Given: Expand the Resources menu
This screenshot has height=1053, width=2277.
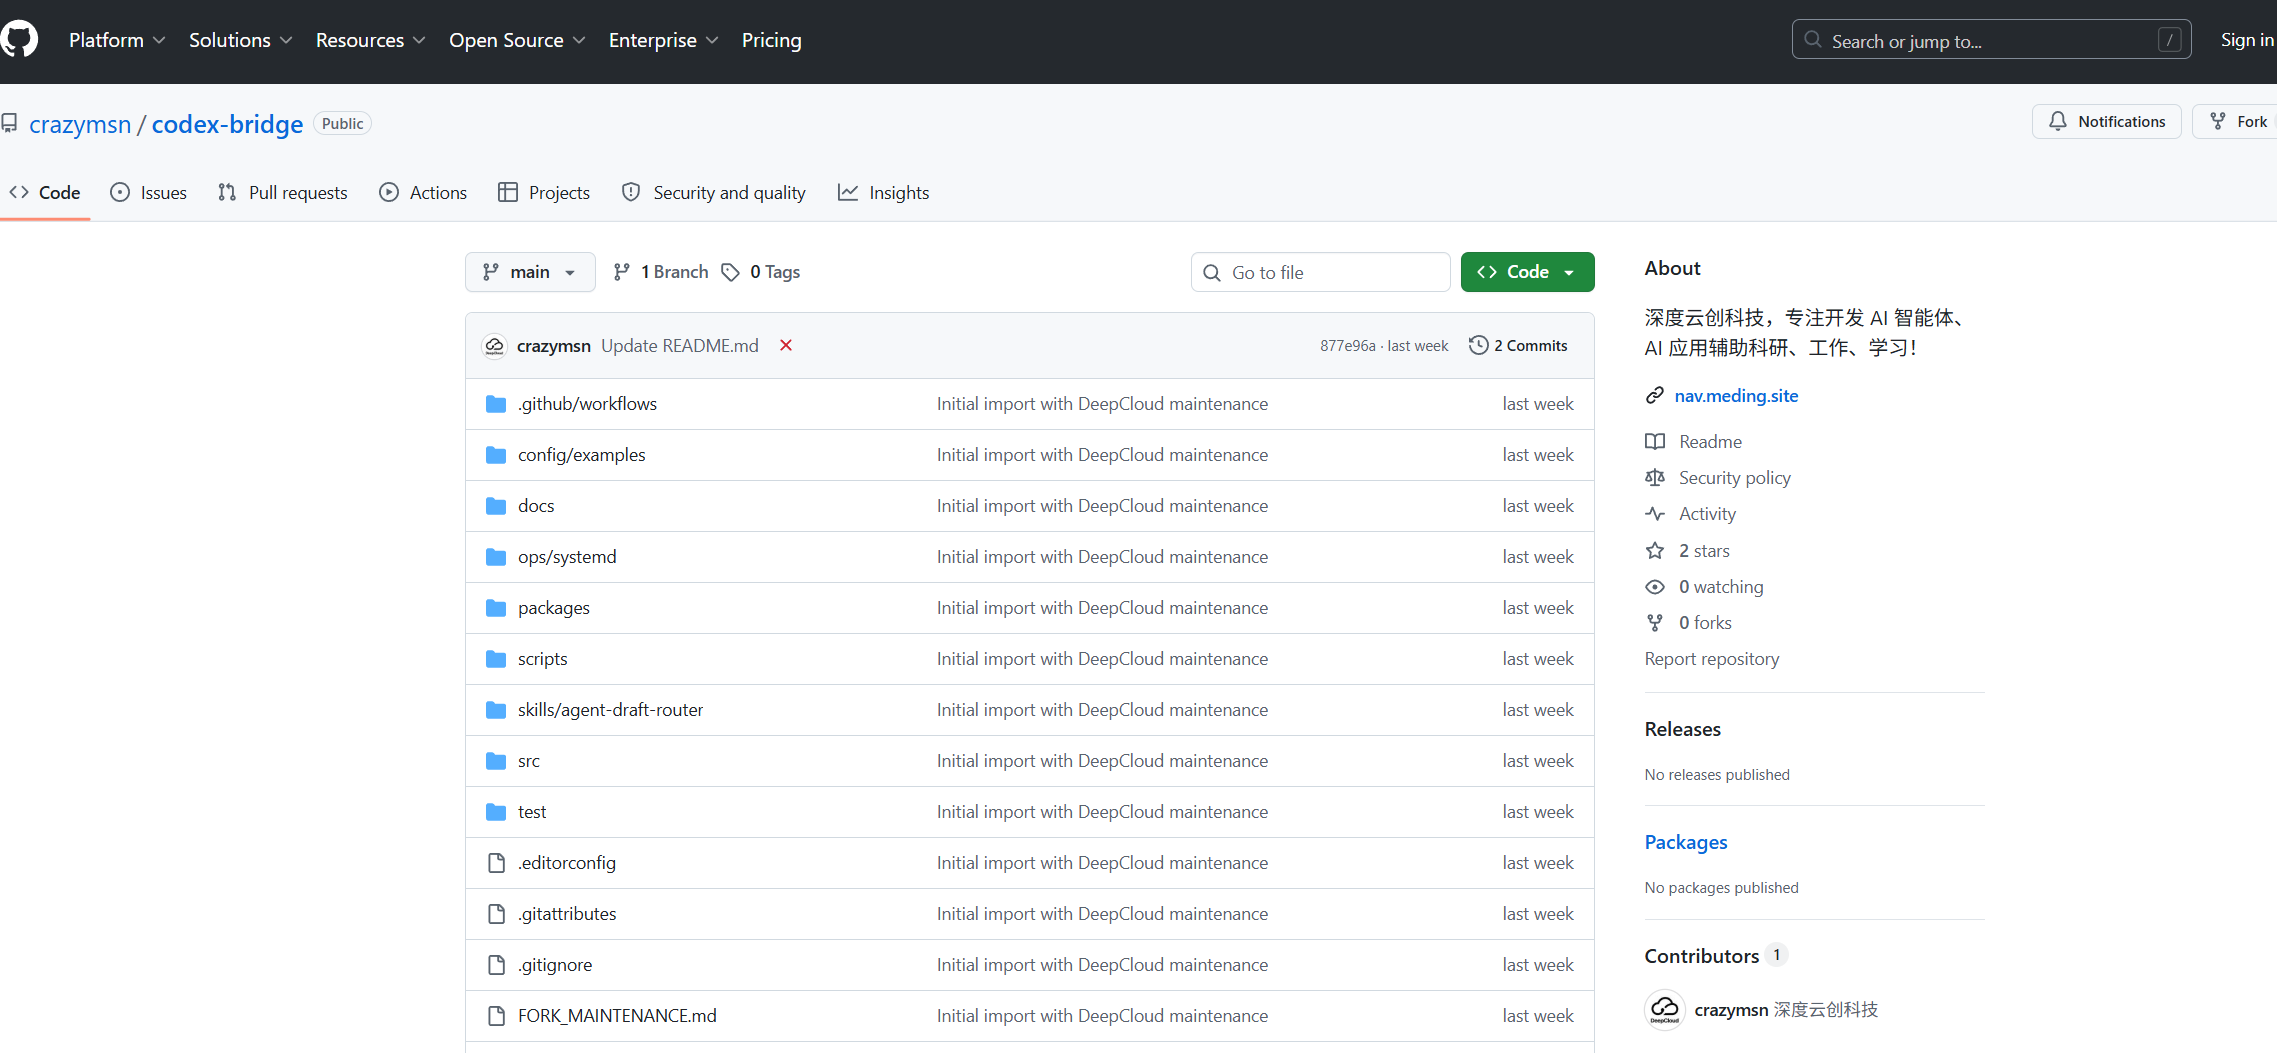Looking at the screenshot, I should [x=370, y=40].
